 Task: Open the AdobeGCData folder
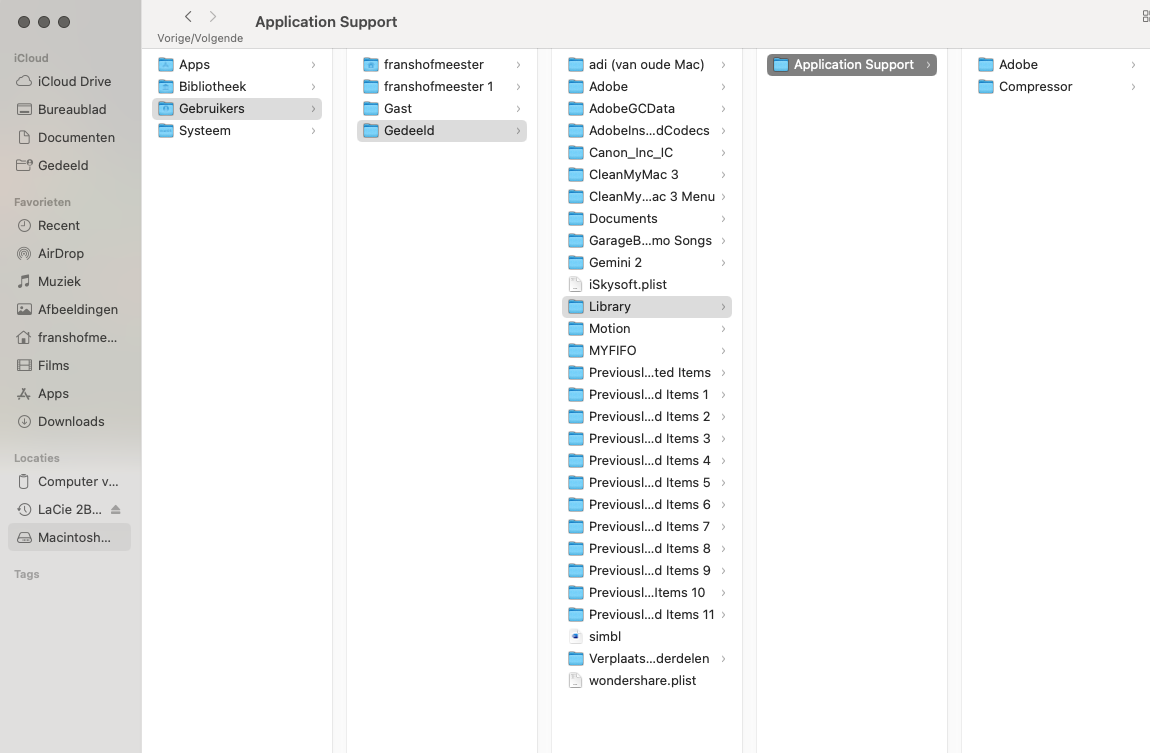(x=647, y=109)
